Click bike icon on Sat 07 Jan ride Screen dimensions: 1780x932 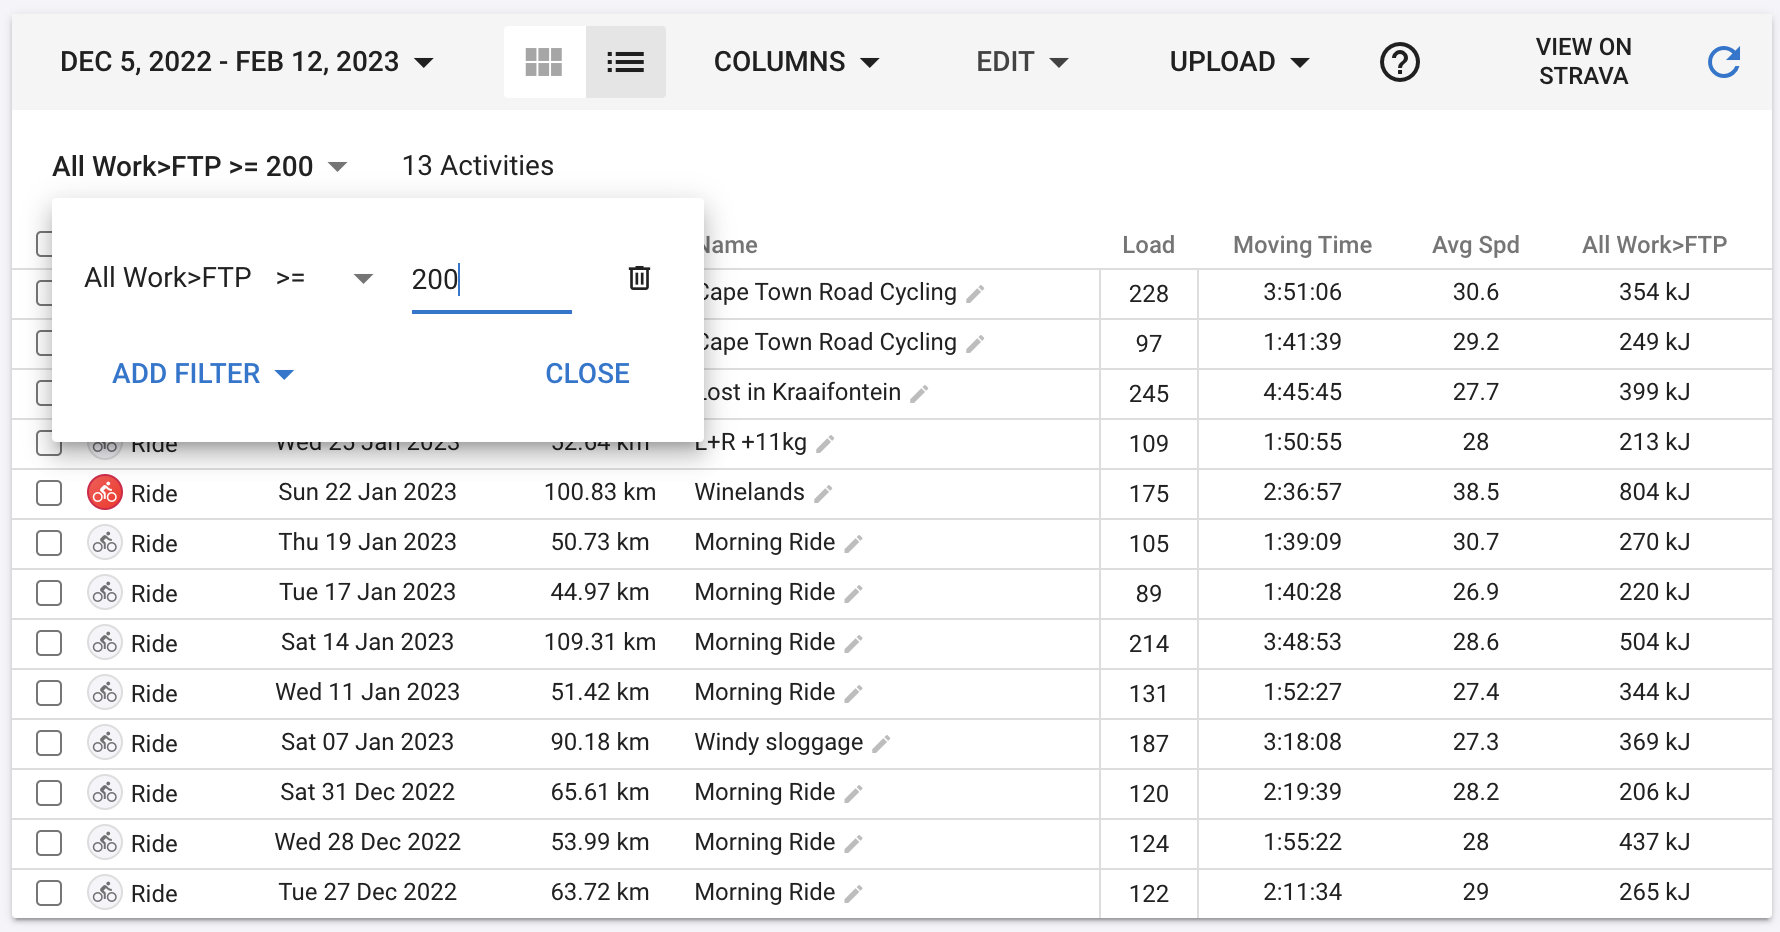click(x=105, y=742)
